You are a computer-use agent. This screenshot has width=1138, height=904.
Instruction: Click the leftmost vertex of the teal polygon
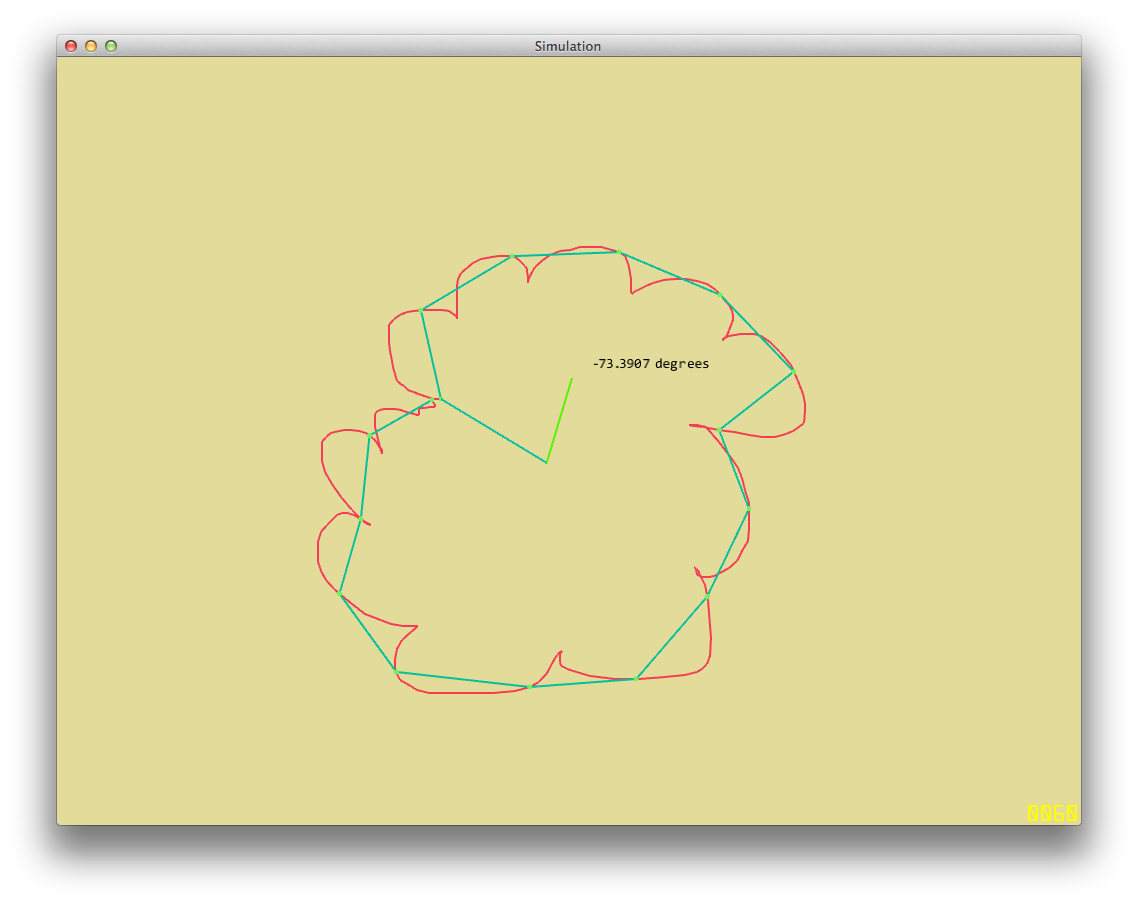tap(340, 594)
